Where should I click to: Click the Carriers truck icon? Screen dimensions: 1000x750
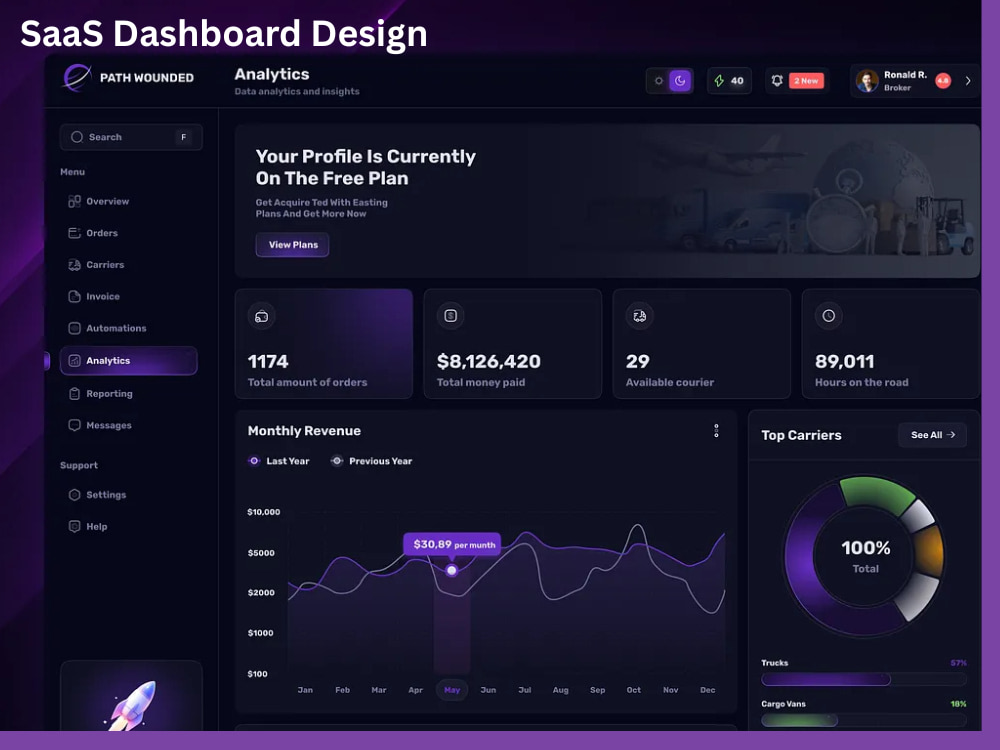pos(74,265)
